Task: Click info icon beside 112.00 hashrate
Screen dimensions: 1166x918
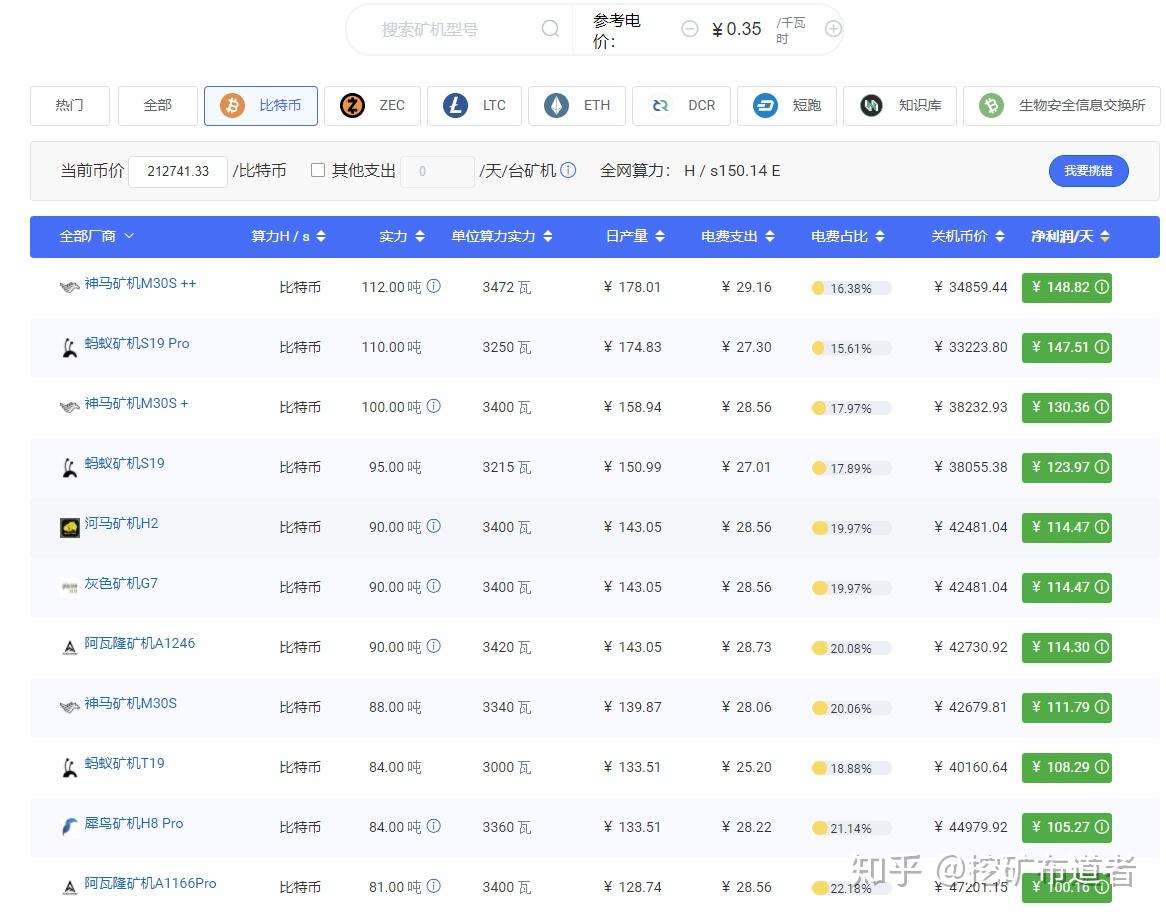Action: tap(434, 286)
